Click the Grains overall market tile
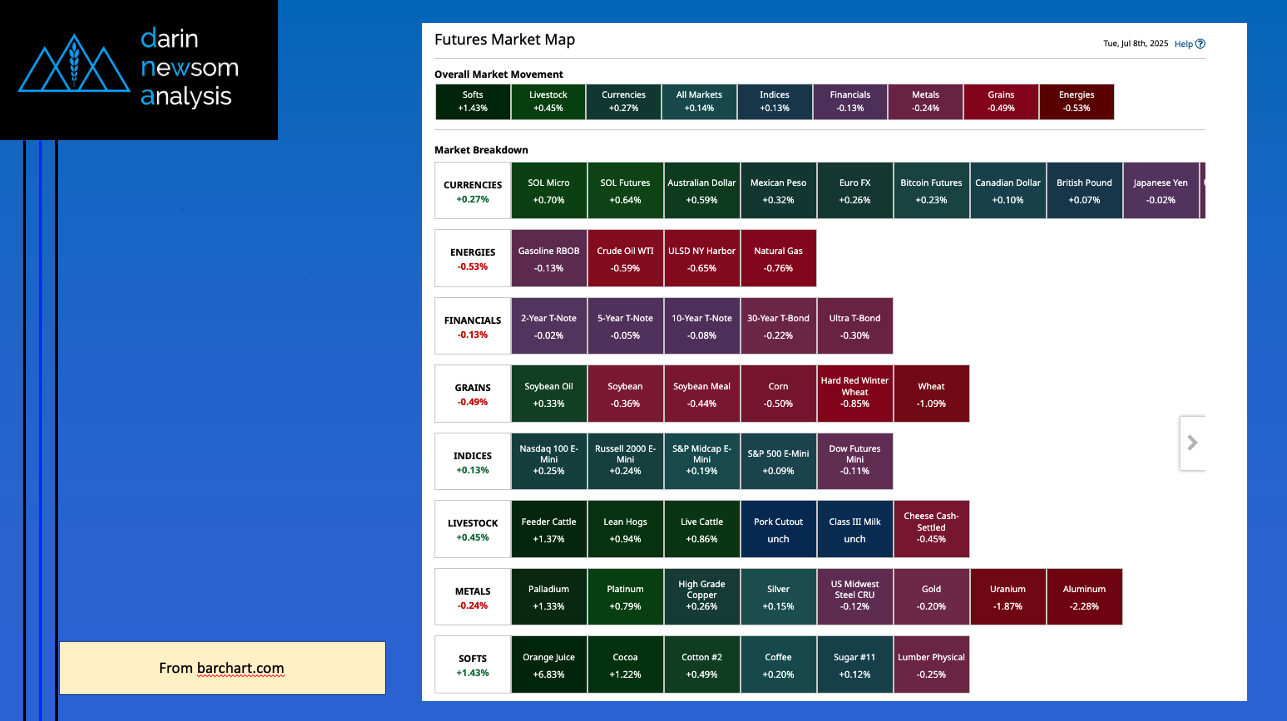The image size is (1287, 721). (x=1001, y=102)
